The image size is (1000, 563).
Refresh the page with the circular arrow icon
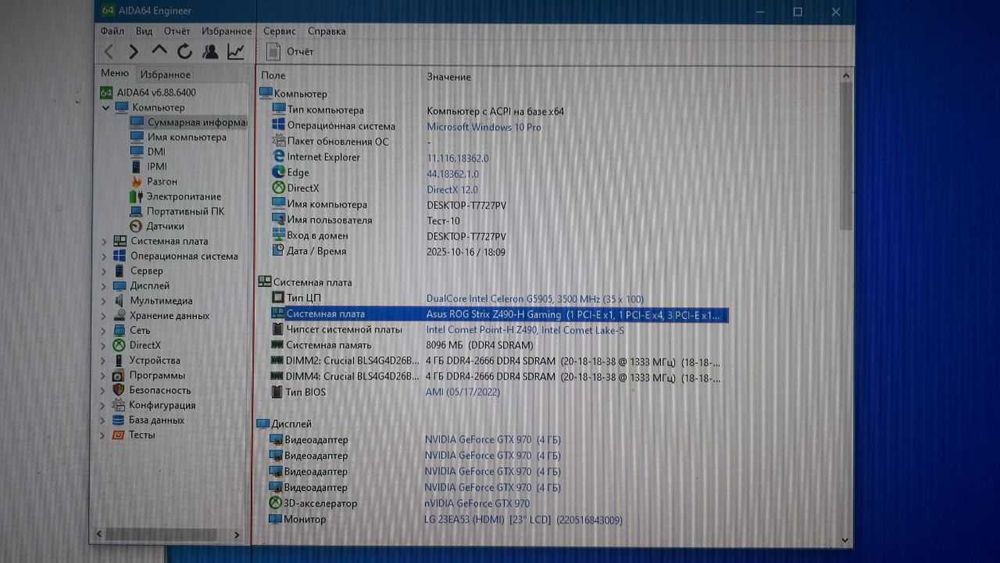[184, 51]
